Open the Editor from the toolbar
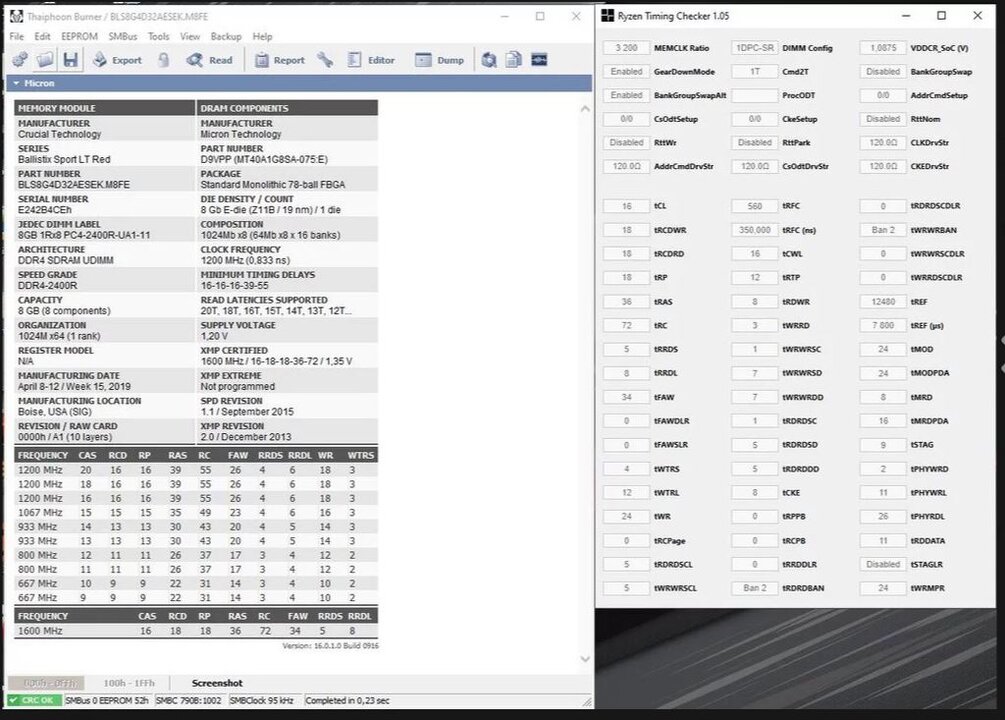 (x=371, y=60)
